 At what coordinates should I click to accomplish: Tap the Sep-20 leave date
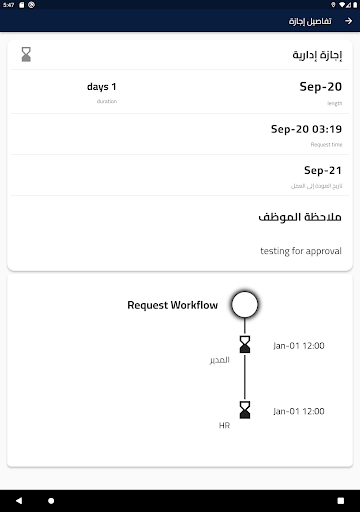click(321, 87)
